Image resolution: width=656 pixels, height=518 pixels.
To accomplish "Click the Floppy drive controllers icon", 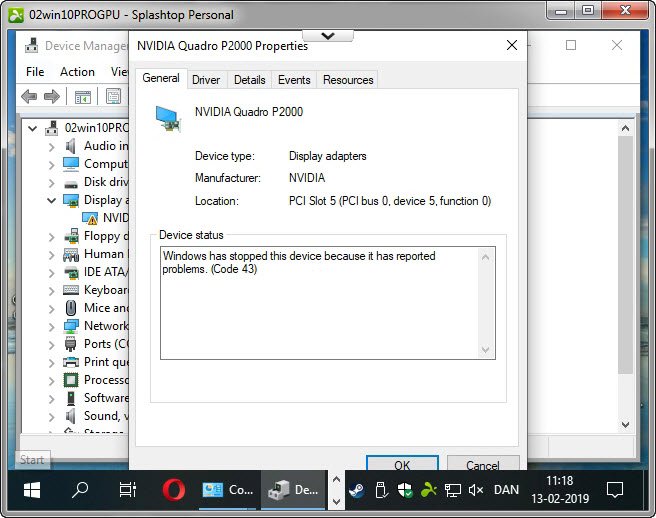I will coord(72,236).
